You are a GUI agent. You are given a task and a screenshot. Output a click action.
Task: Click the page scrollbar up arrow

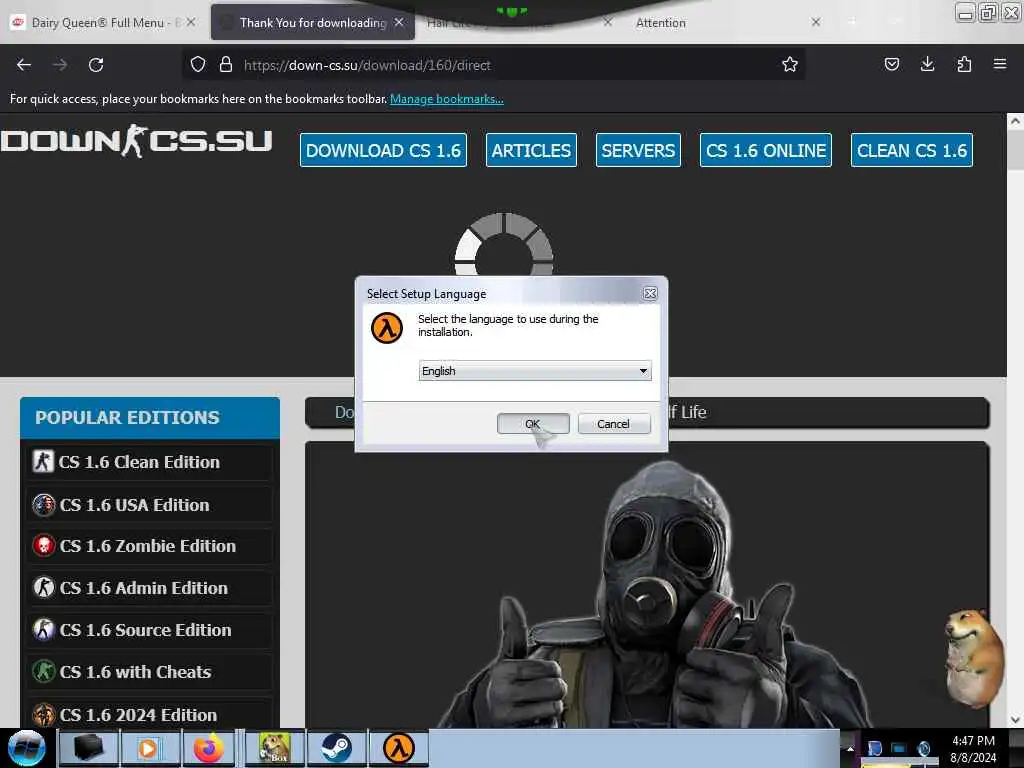1015,121
